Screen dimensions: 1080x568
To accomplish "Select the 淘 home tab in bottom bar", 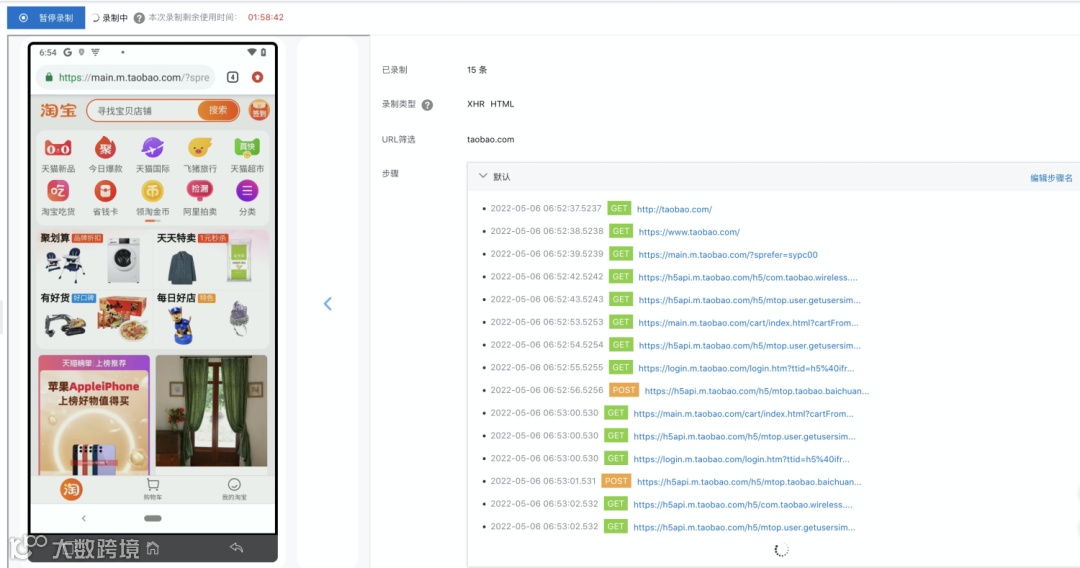I will click(x=71, y=490).
